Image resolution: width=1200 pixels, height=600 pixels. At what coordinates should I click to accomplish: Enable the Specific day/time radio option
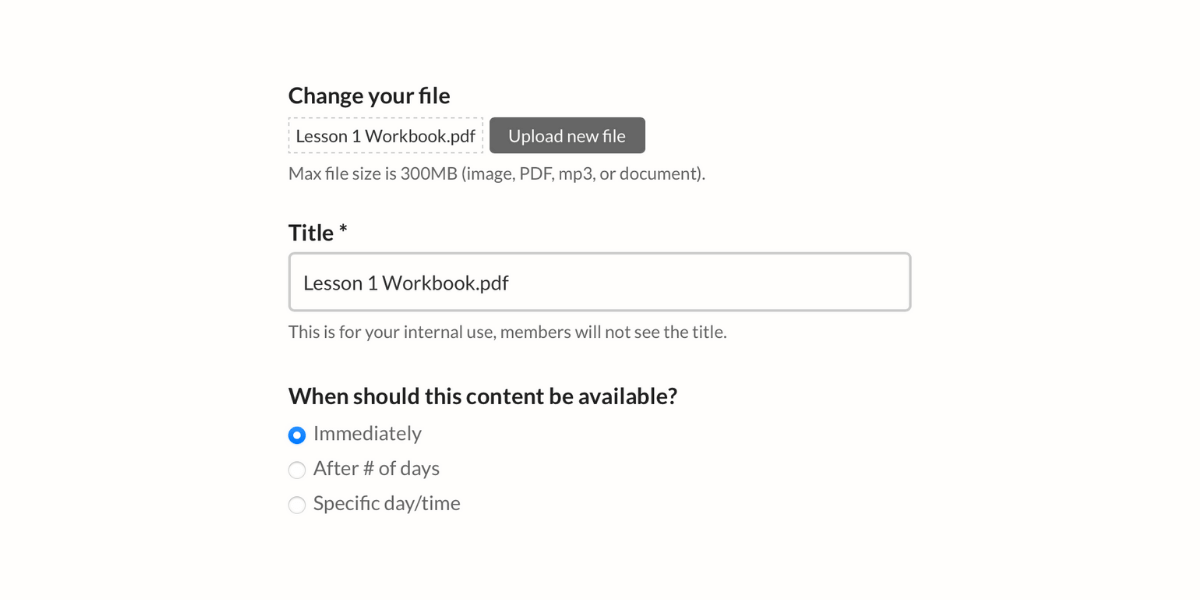click(x=297, y=505)
